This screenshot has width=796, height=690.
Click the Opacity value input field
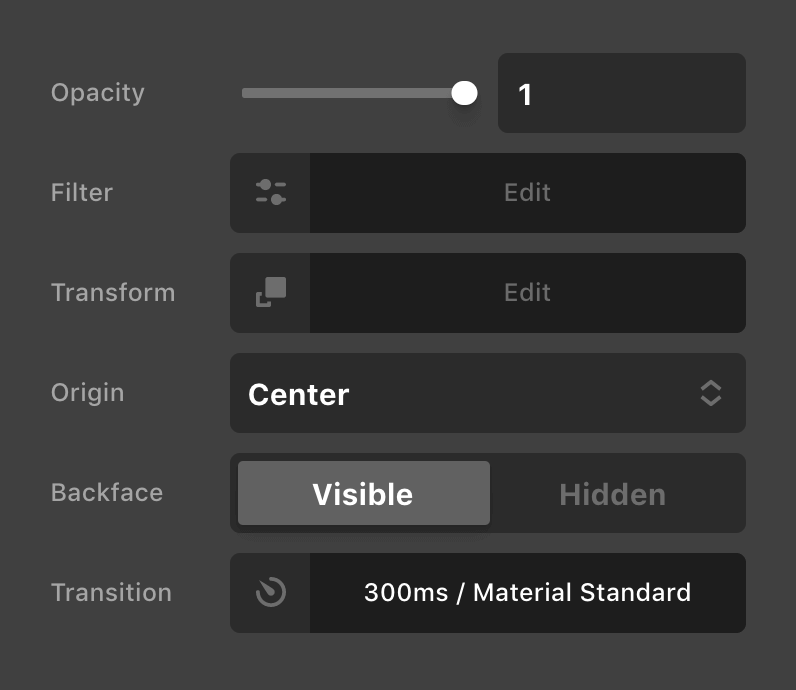point(621,93)
